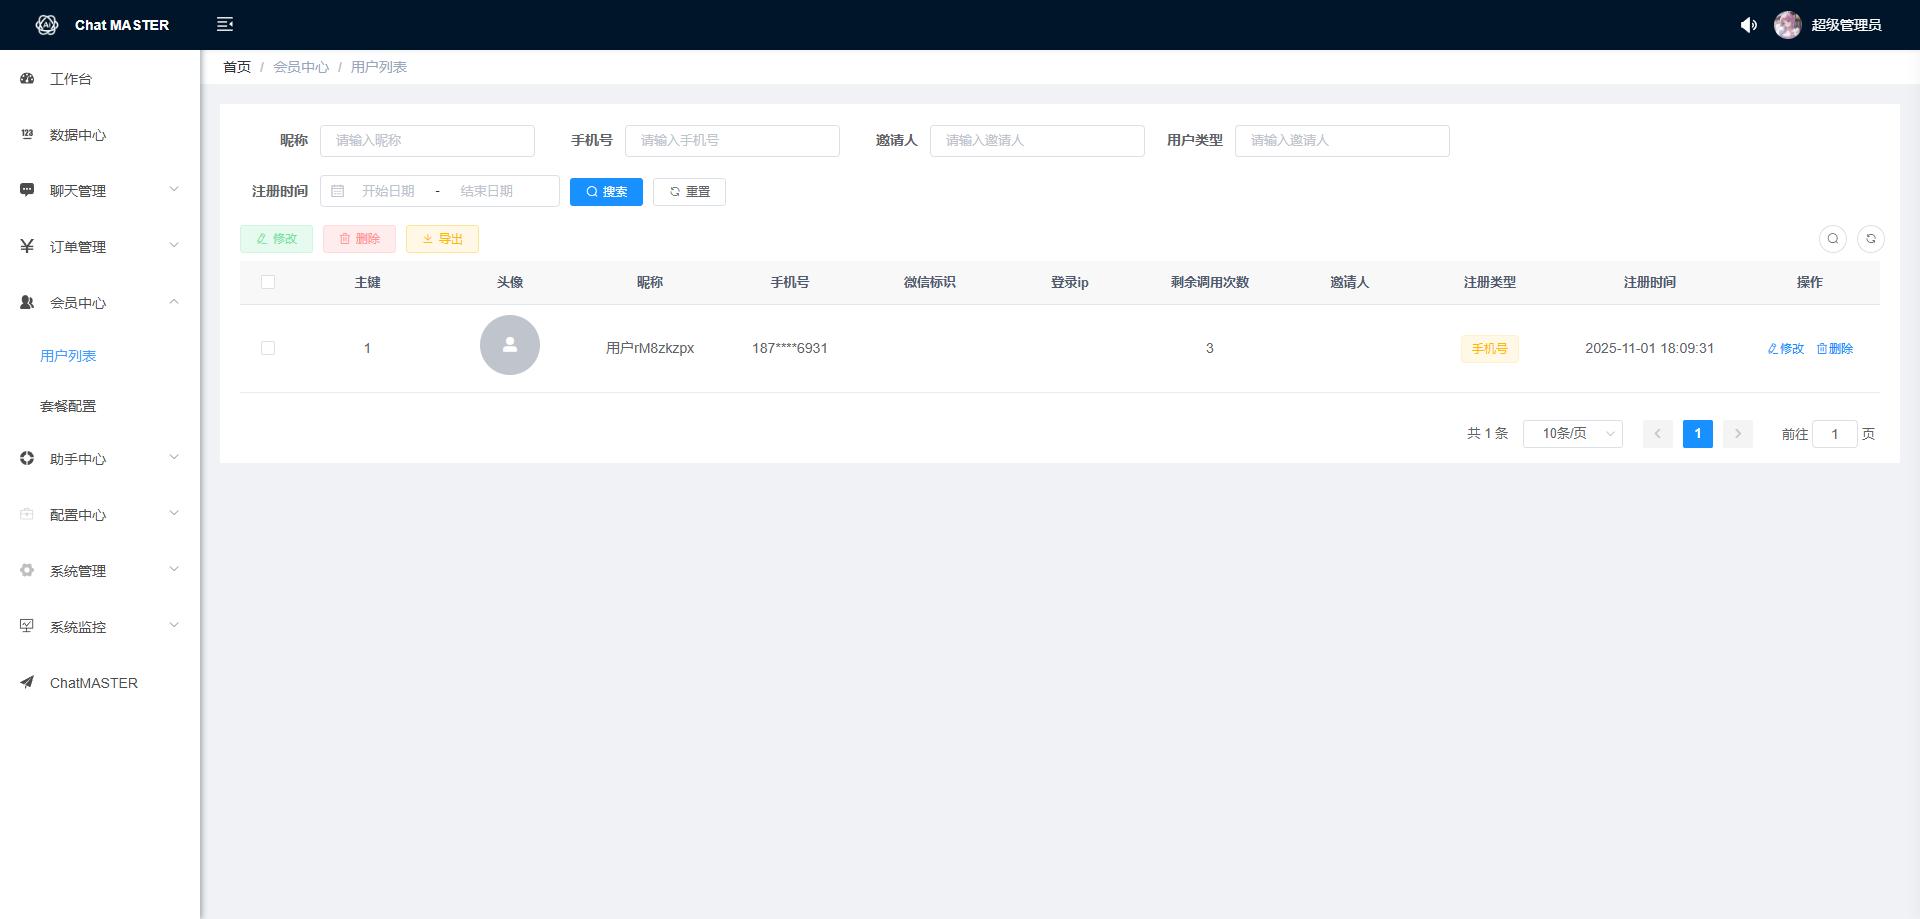
Task: Click the 聊天管理 chat bubble icon
Action: click(x=27, y=190)
